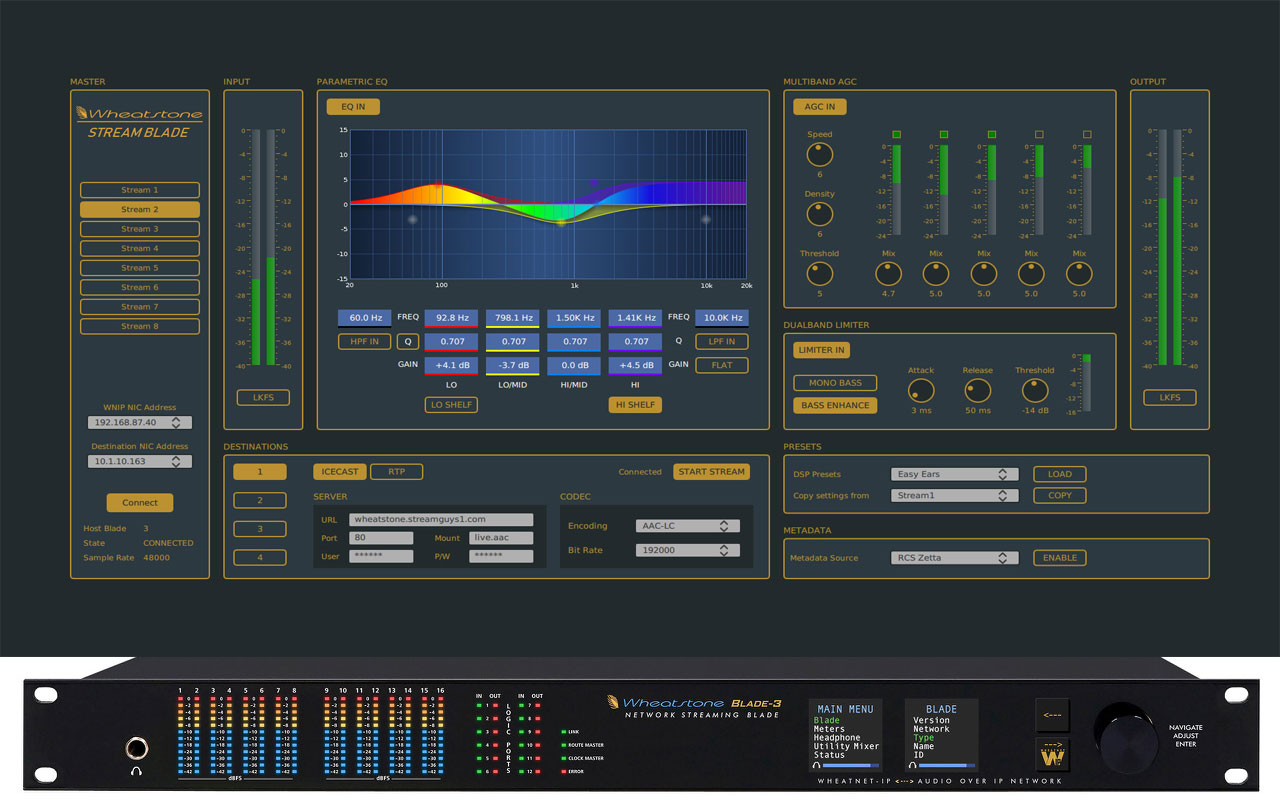Toggle the AGC IN button
The width and height of the screenshot is (1280, 806).
[x=820, y=107]
